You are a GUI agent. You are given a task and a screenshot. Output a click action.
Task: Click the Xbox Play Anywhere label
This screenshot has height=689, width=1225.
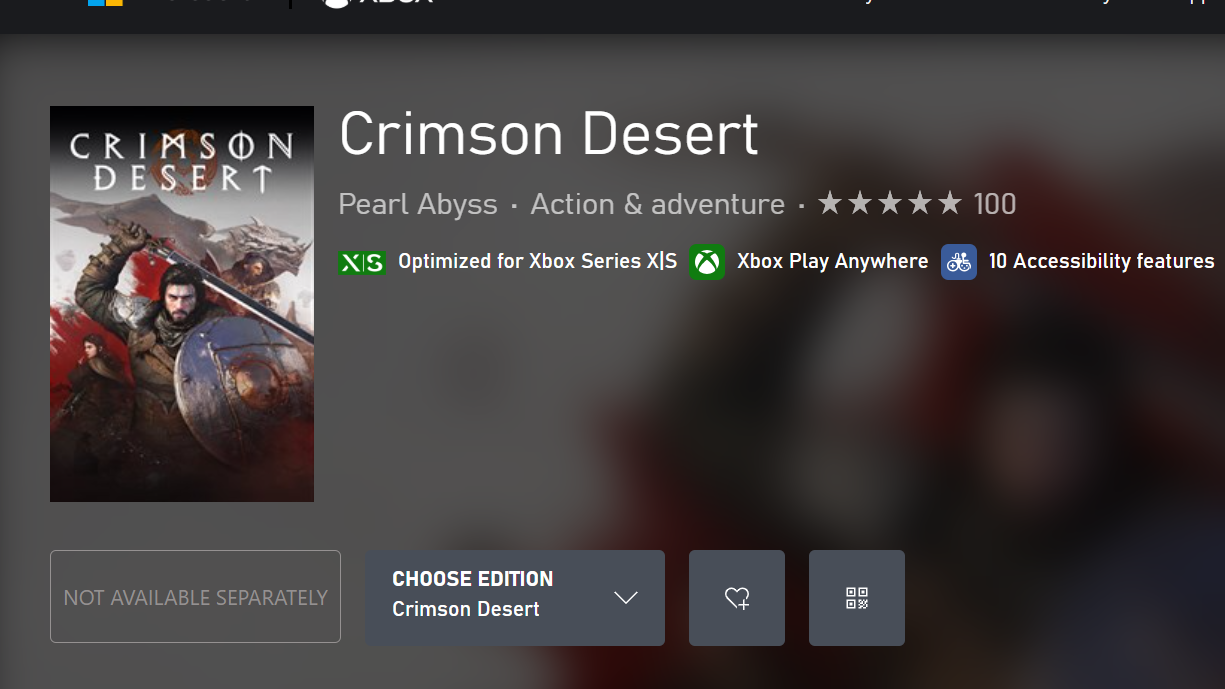[x=833, y=261]
